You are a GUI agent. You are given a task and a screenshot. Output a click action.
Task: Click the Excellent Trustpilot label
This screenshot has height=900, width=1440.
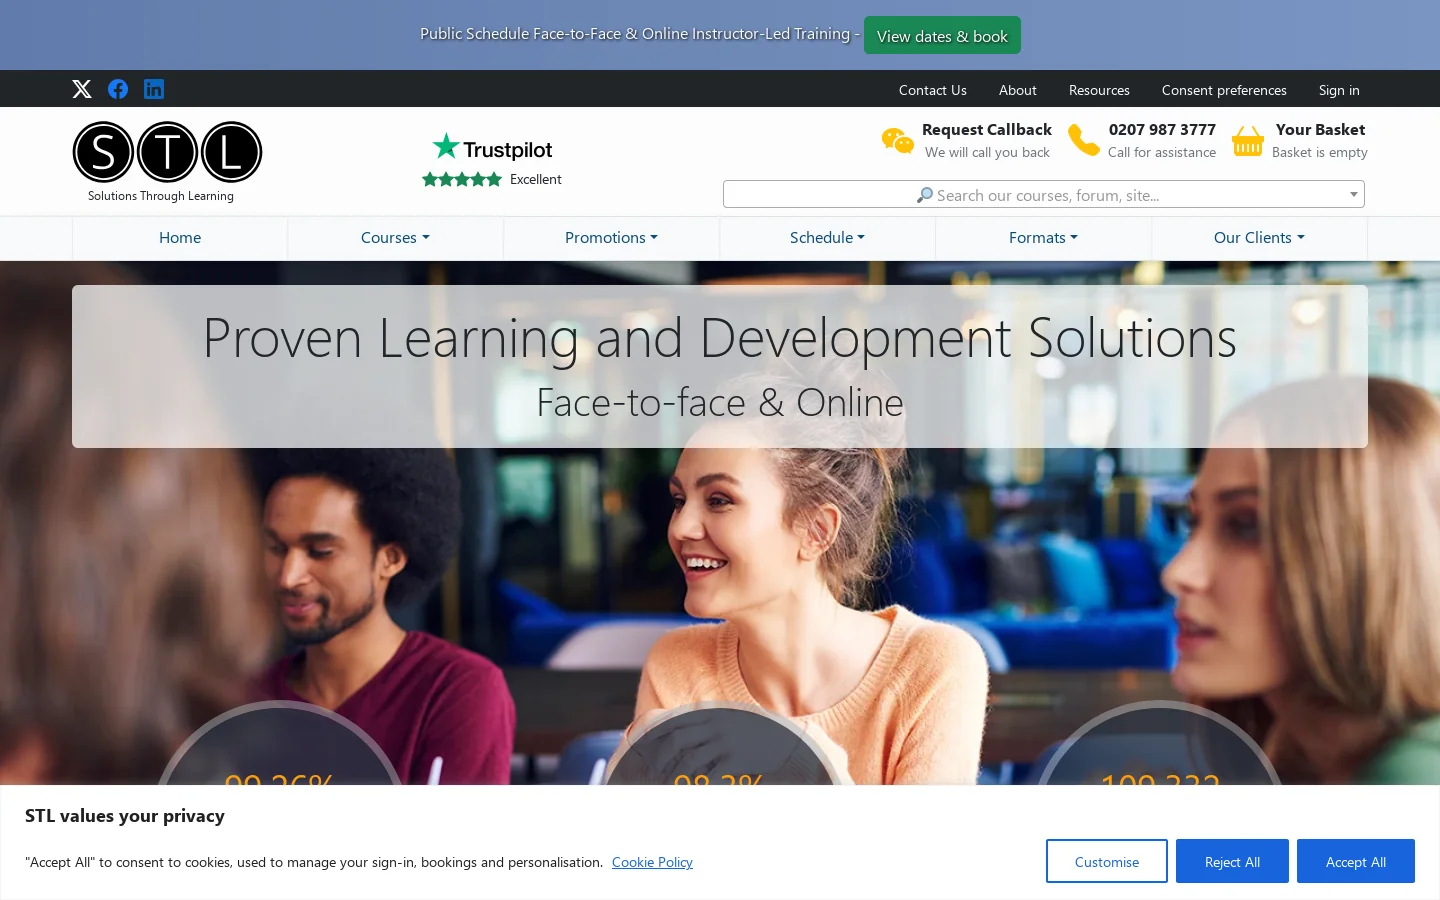[536, 179]
